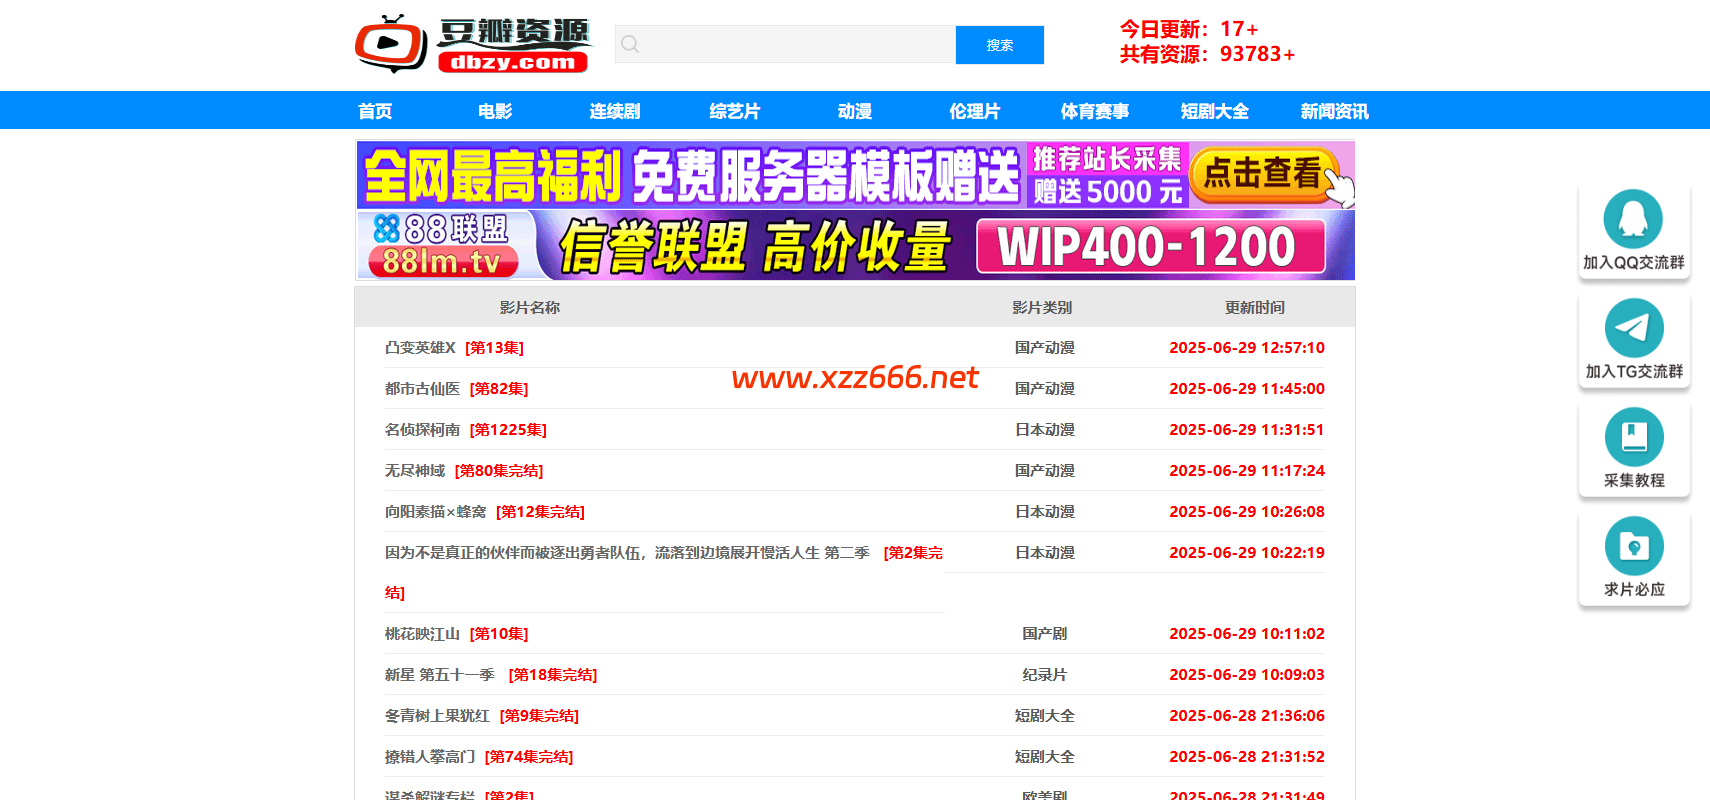Click the update time 2025-06-29 10:09:03
This screenshot has width=1710, height=800.
point(1247,675)
